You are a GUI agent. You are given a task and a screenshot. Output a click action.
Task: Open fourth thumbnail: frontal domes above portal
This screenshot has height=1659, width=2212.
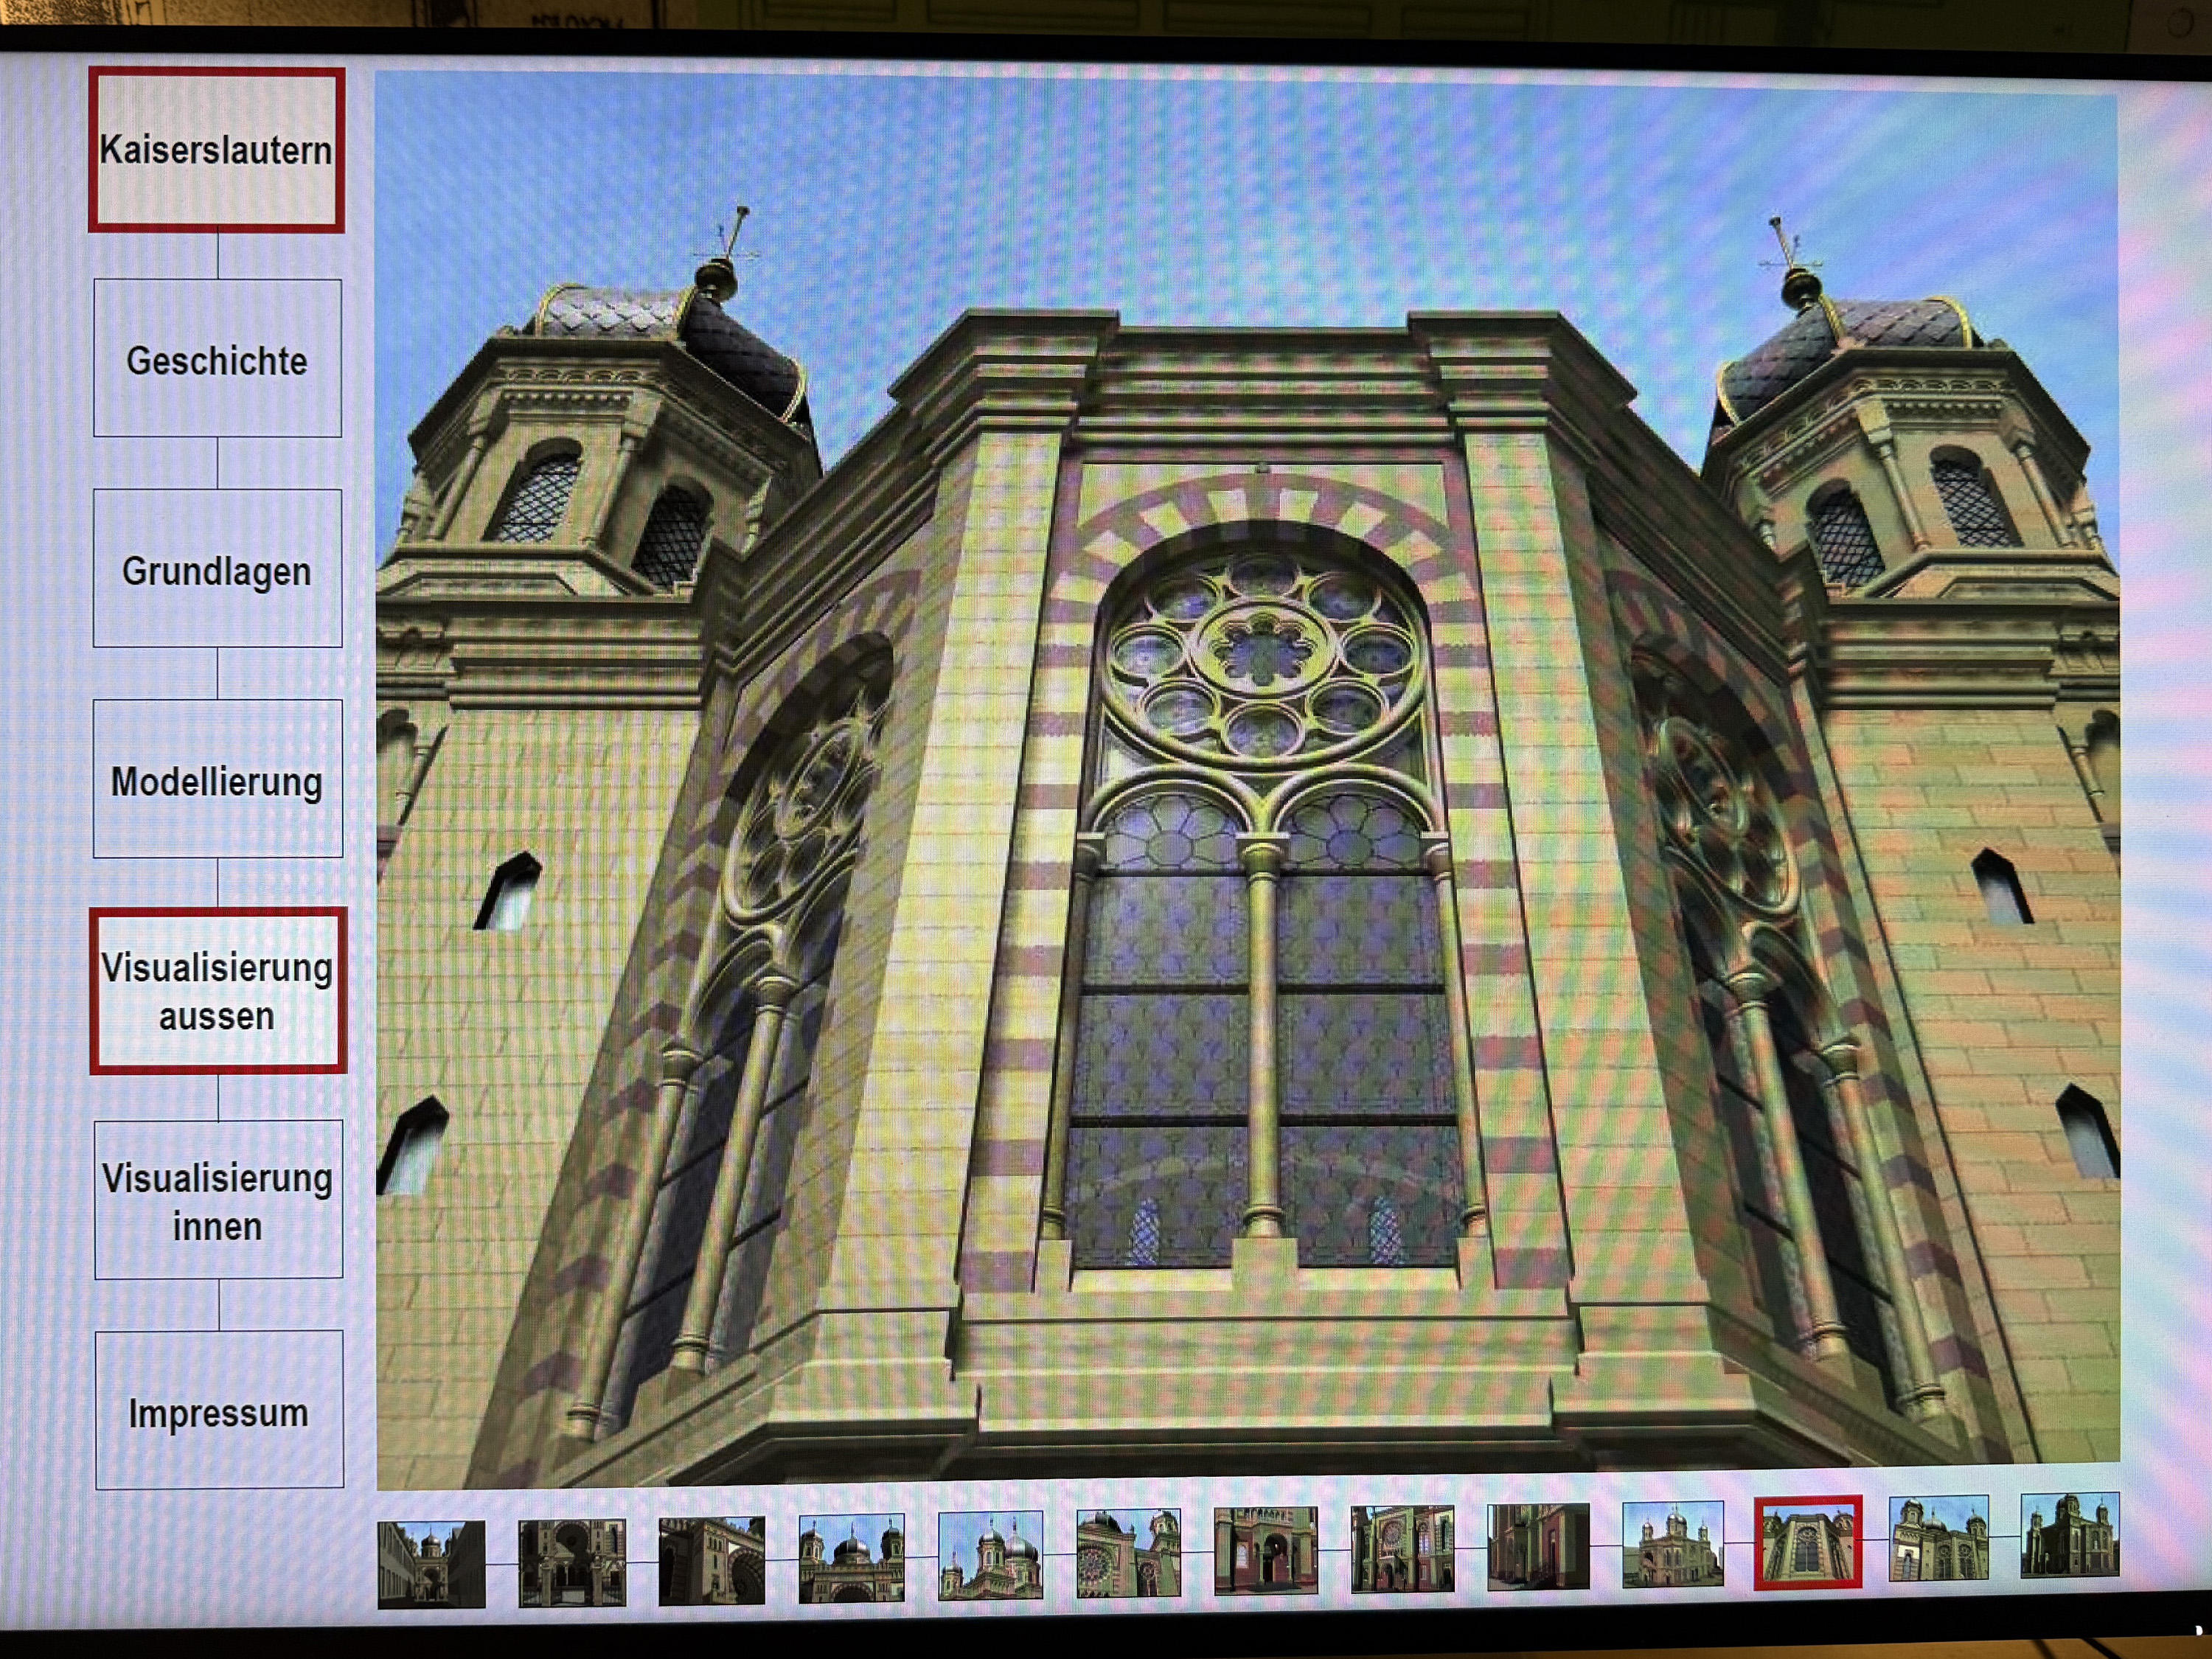click(851, 1557)
